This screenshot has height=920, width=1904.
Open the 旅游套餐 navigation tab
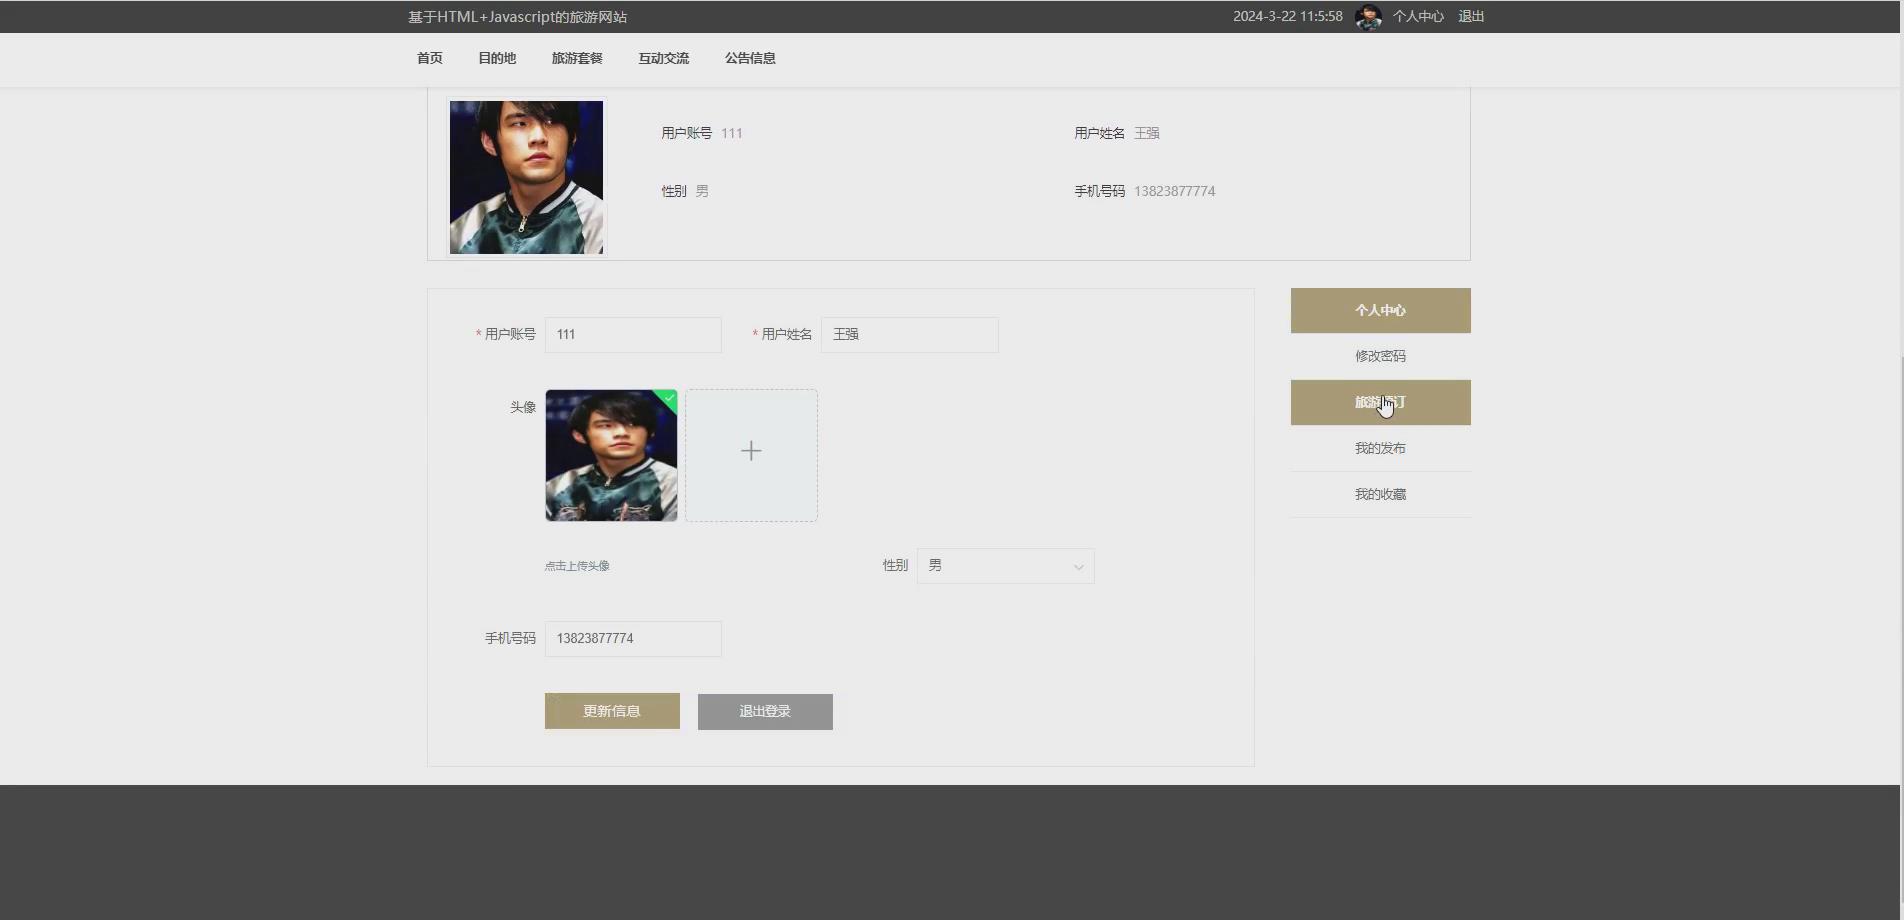point(575,58)
